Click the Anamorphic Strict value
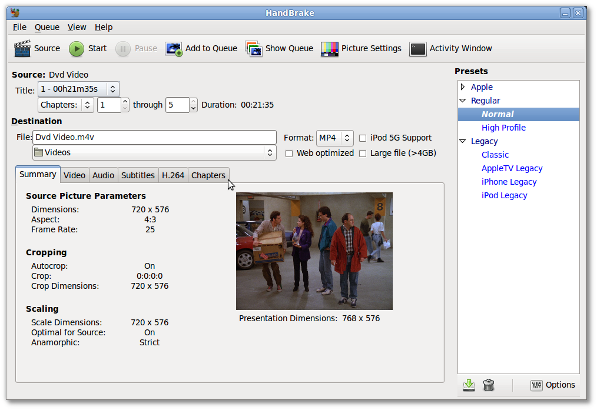597x410 pixels. click(x=149, y=342)
